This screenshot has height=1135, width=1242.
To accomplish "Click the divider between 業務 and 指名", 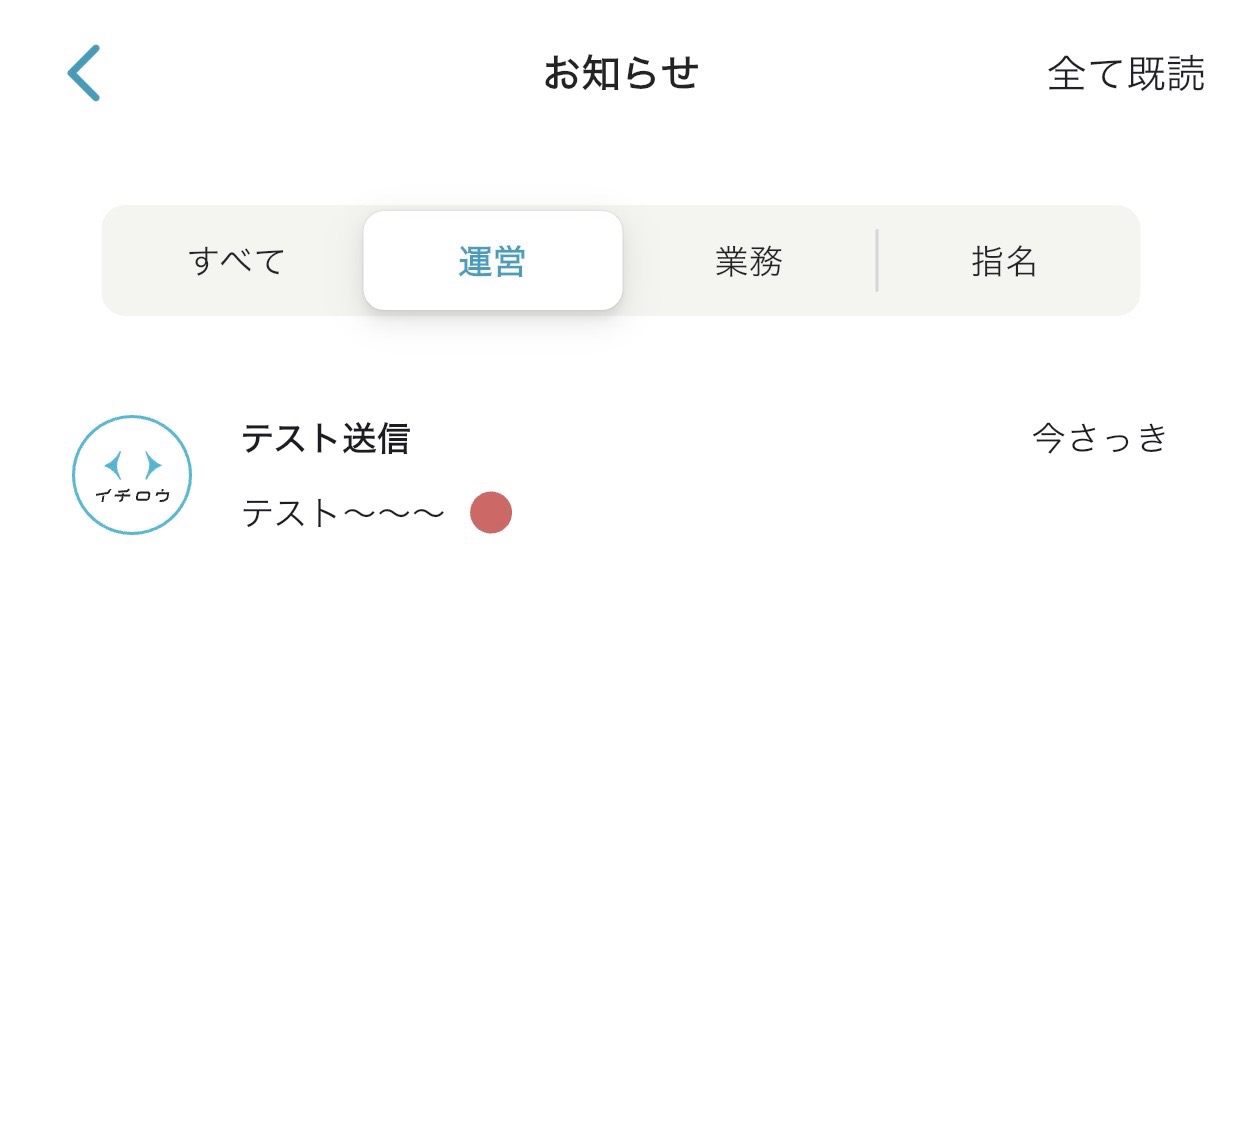I will (x=877, y=261).
